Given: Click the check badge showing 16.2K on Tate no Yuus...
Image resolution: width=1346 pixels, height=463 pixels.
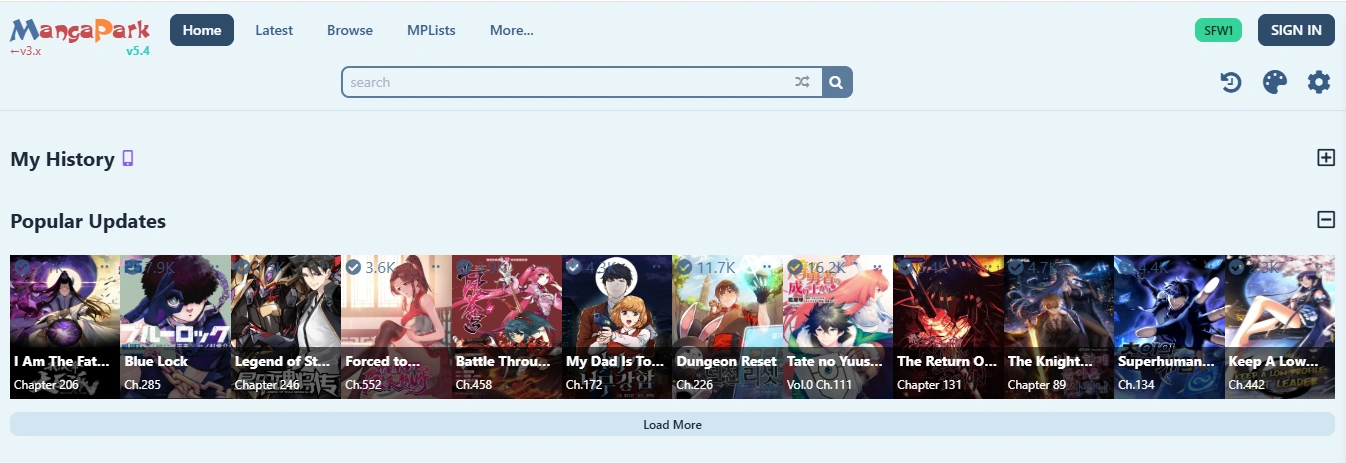Looking at the screenshot, I should pyautogui.click(x=795, y=267).
